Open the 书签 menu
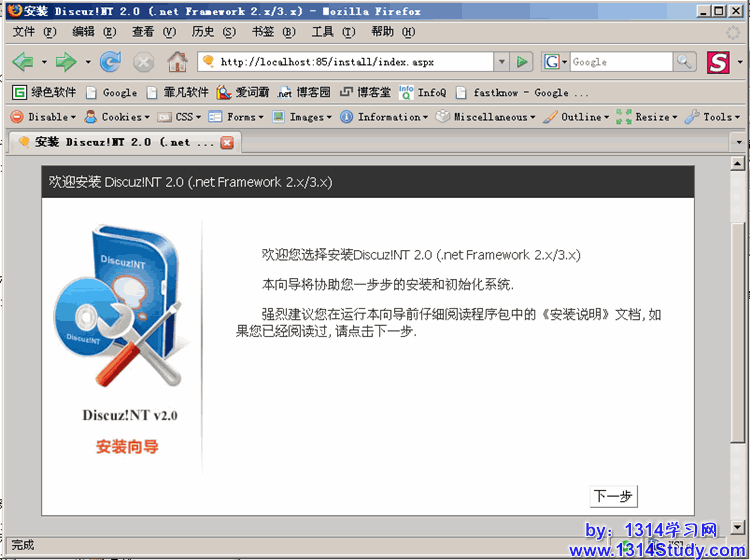 (269, 32)
